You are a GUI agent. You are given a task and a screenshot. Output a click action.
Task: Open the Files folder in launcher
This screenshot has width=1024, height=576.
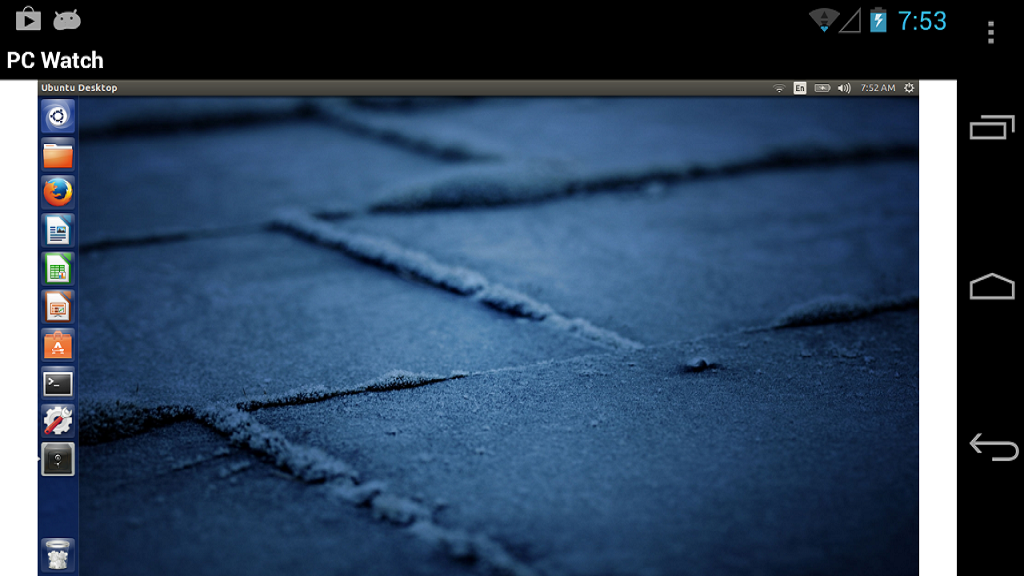coord(57,155)
